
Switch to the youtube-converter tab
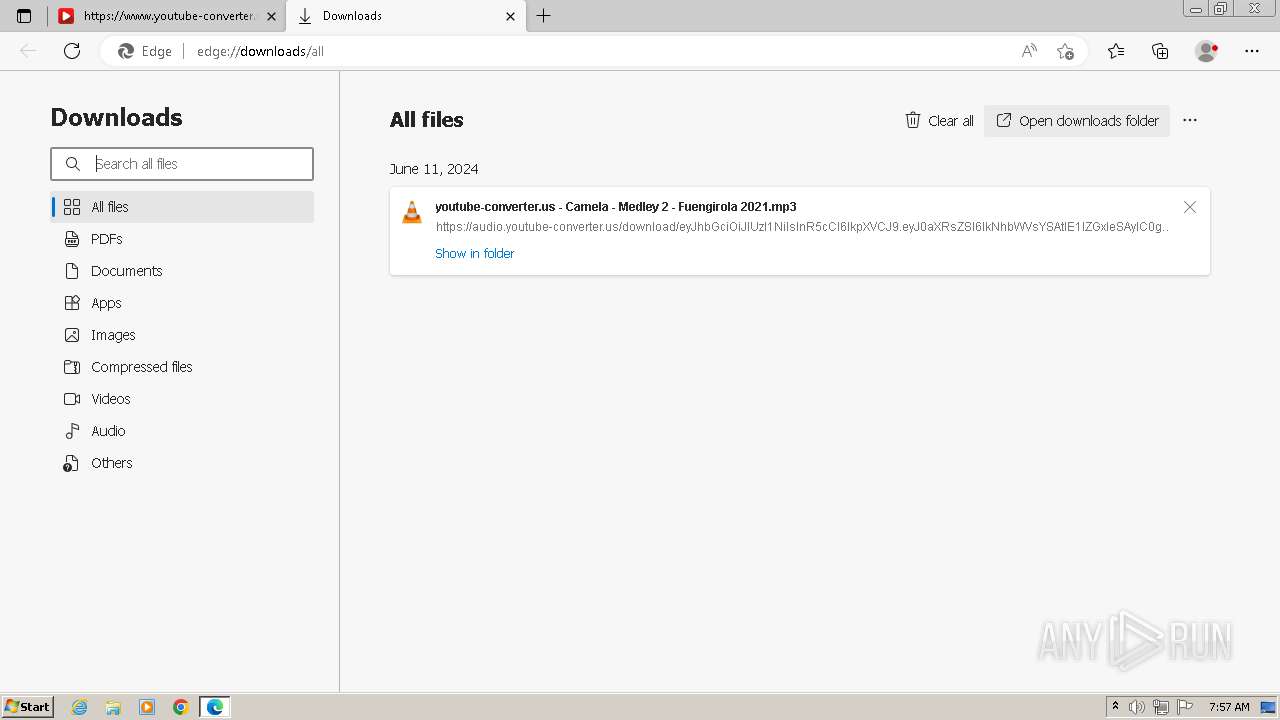[x=167, y=16]
